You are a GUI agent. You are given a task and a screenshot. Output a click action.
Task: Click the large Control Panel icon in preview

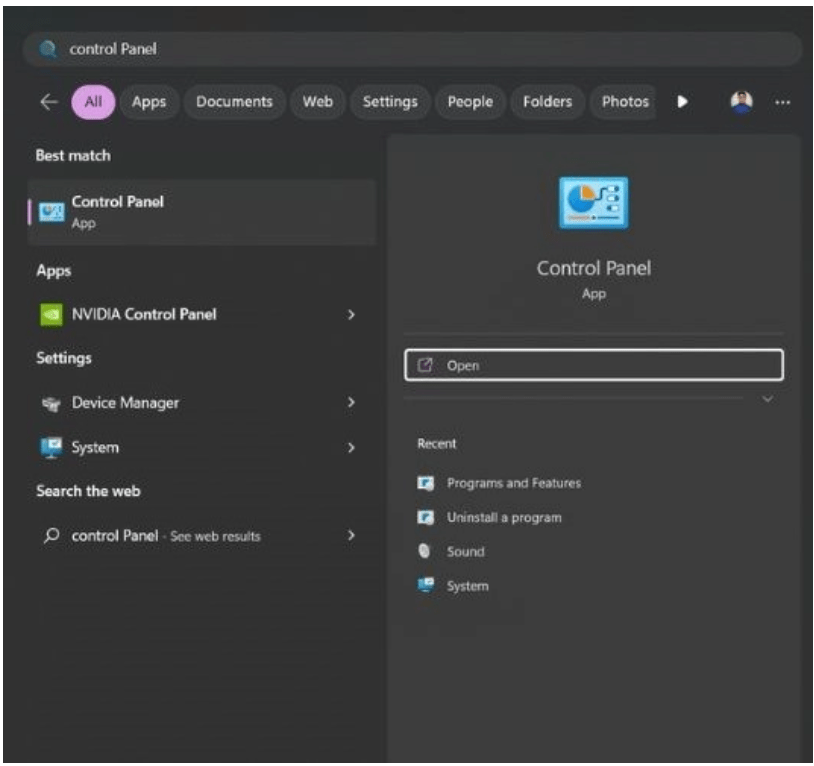click(x=593, y=203)
